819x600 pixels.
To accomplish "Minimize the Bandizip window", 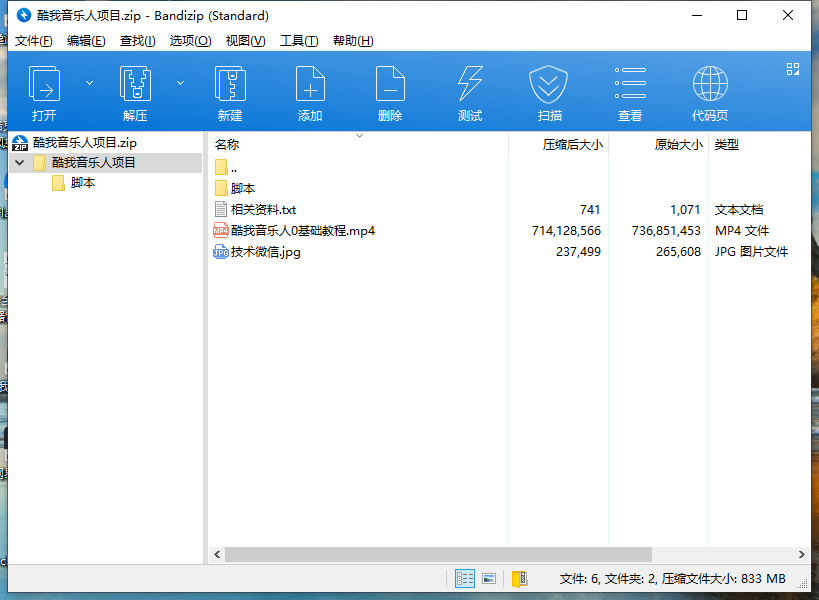I will coord(697,15).
